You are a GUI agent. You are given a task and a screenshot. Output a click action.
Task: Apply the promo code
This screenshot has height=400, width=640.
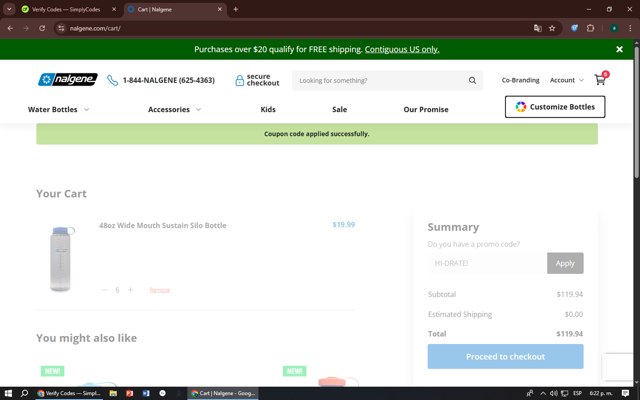click(x=565, y=263)
